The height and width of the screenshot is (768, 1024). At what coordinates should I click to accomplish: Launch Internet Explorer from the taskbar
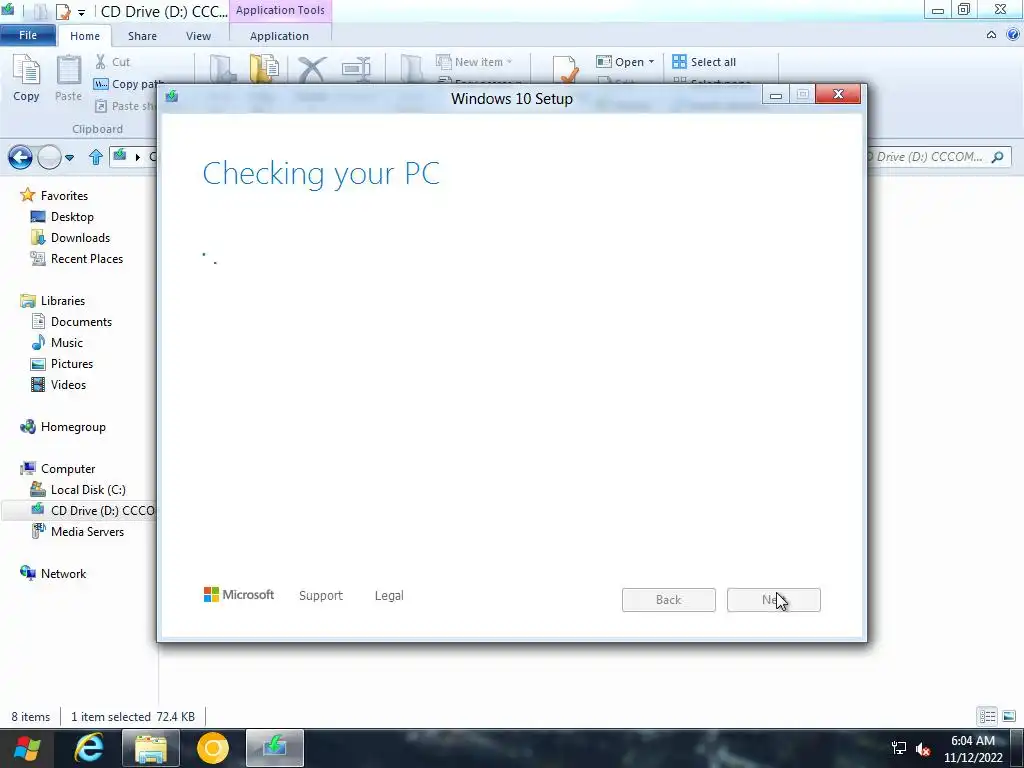(89, 748)
